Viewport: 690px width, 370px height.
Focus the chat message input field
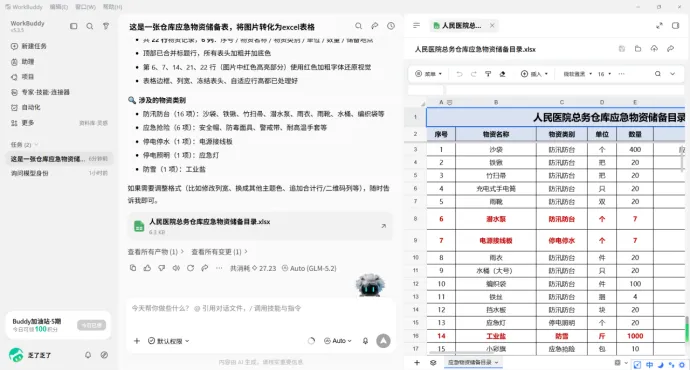click(260, 308)
